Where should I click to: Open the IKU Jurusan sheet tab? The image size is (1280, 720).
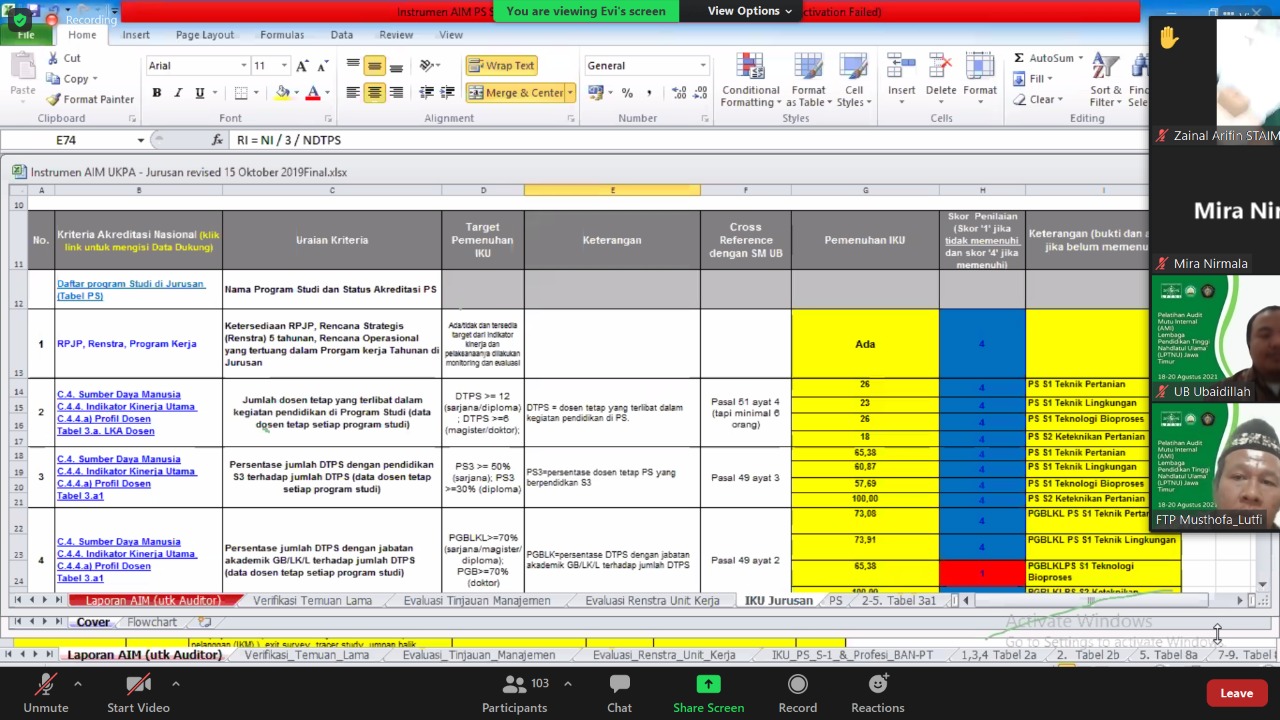coord(779,600)
